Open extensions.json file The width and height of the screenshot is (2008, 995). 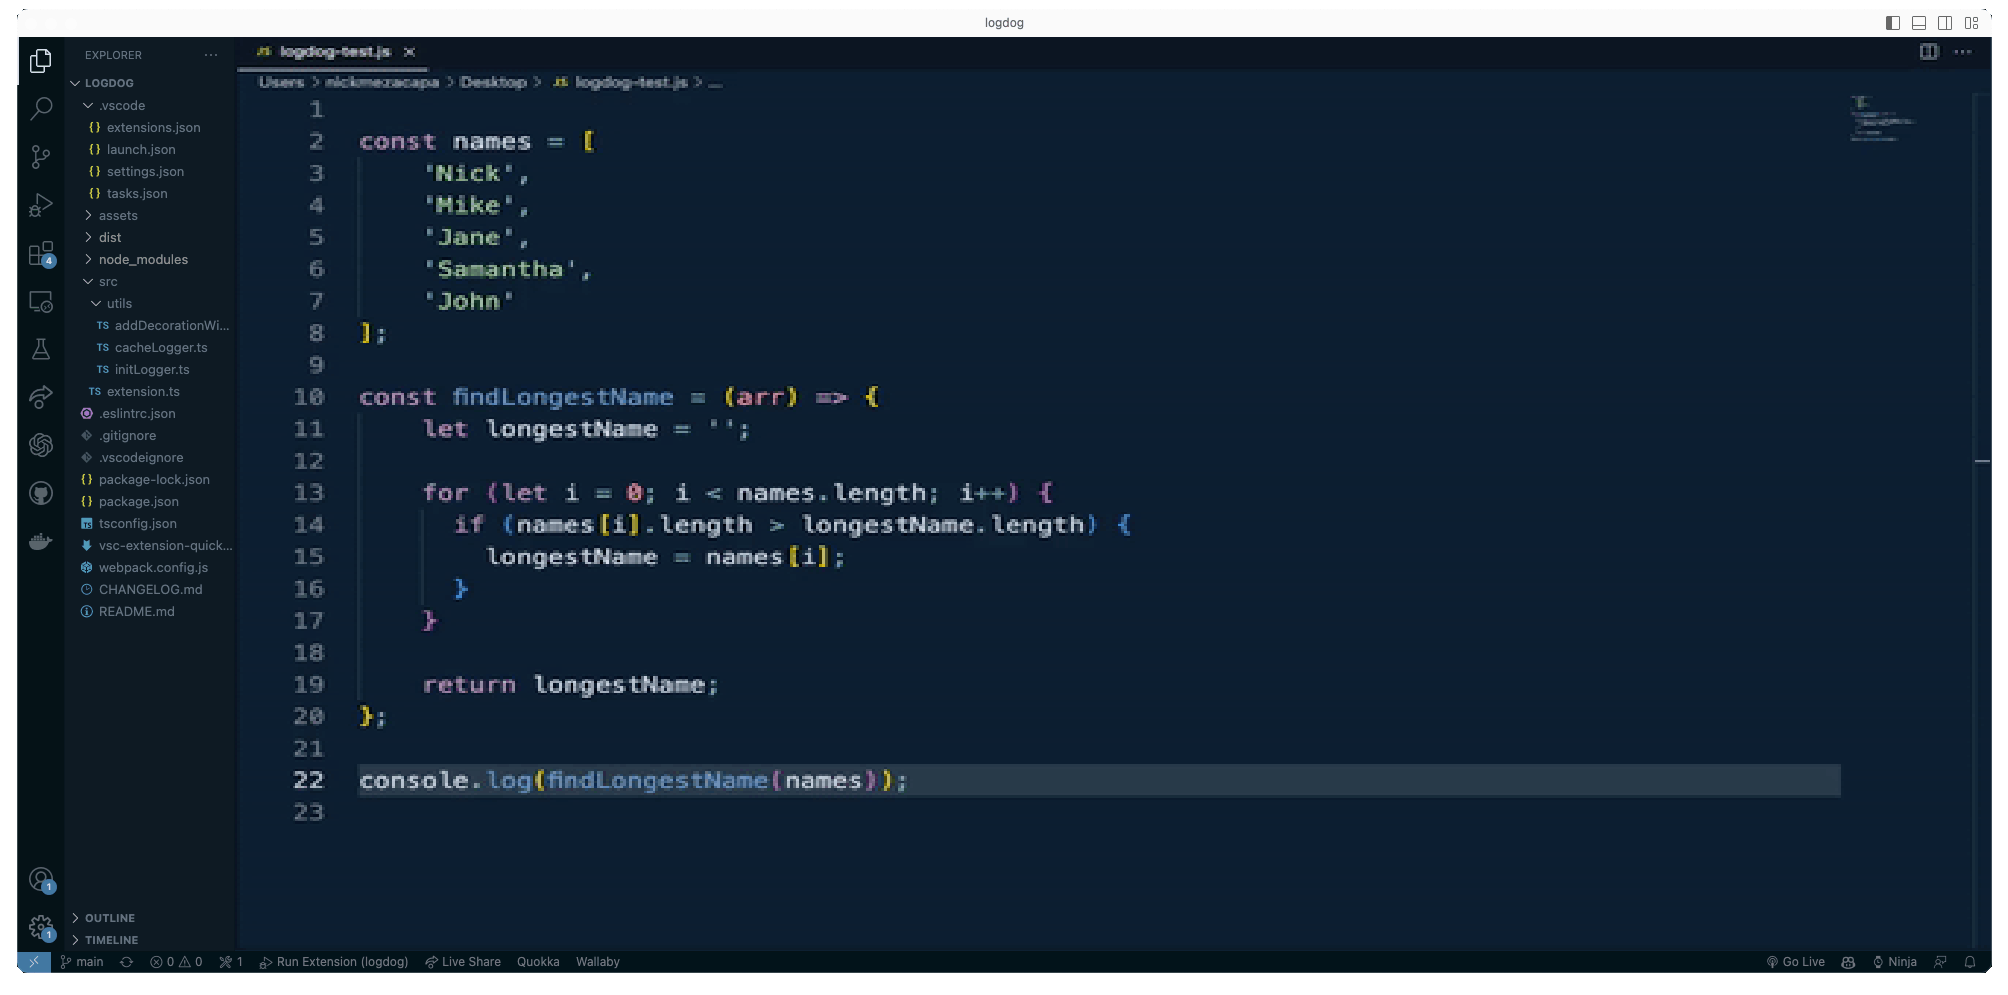[153, 127]
